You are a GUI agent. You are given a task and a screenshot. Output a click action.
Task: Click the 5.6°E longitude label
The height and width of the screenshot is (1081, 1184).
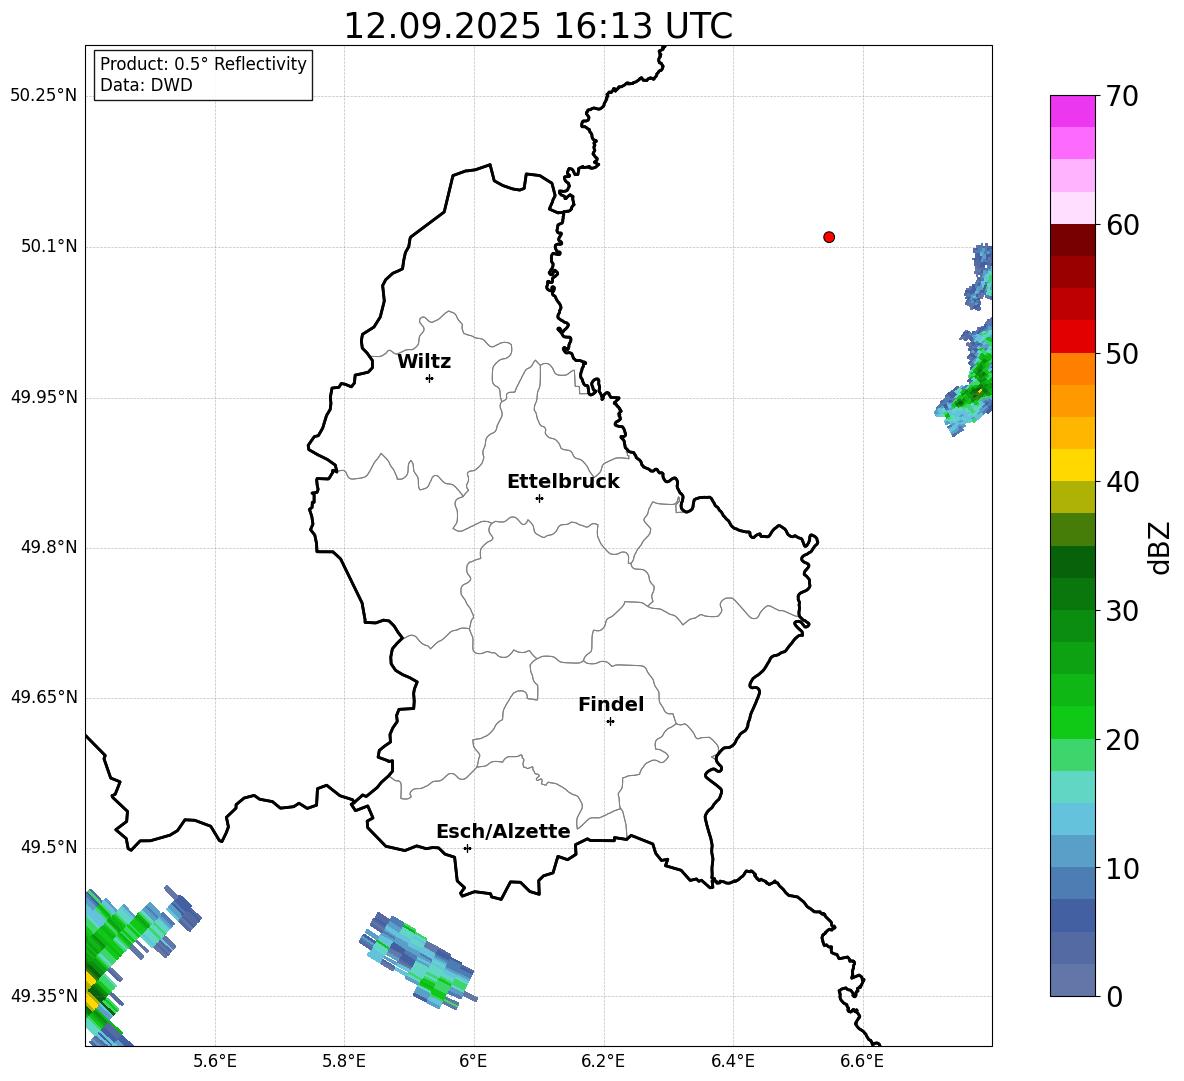pos(215,1061)
